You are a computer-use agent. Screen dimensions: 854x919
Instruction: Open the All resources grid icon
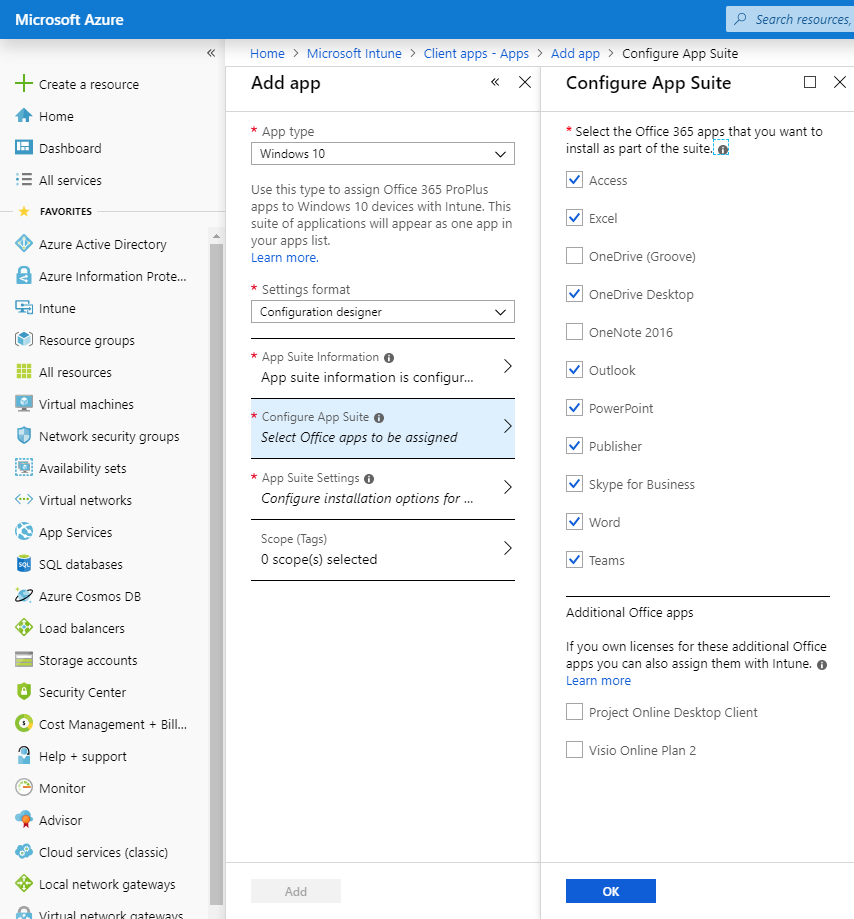(x=24, y=372)
